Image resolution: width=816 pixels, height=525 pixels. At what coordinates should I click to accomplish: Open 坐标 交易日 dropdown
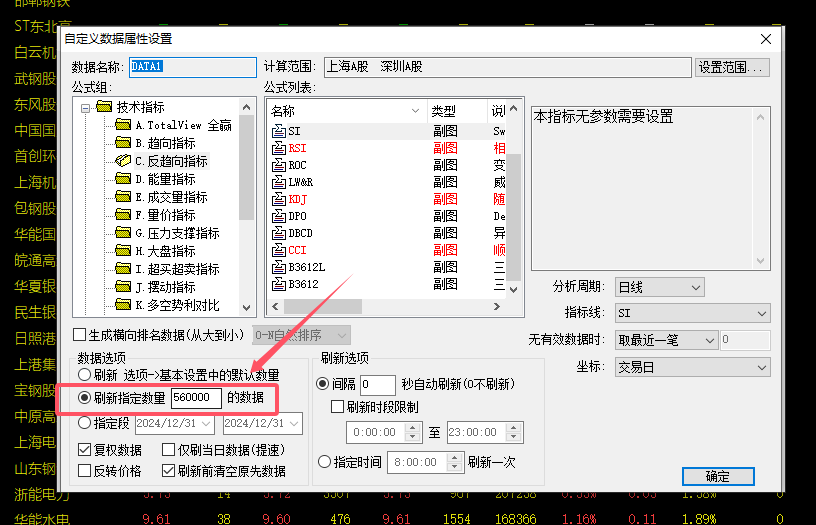[x=761, y=367]
